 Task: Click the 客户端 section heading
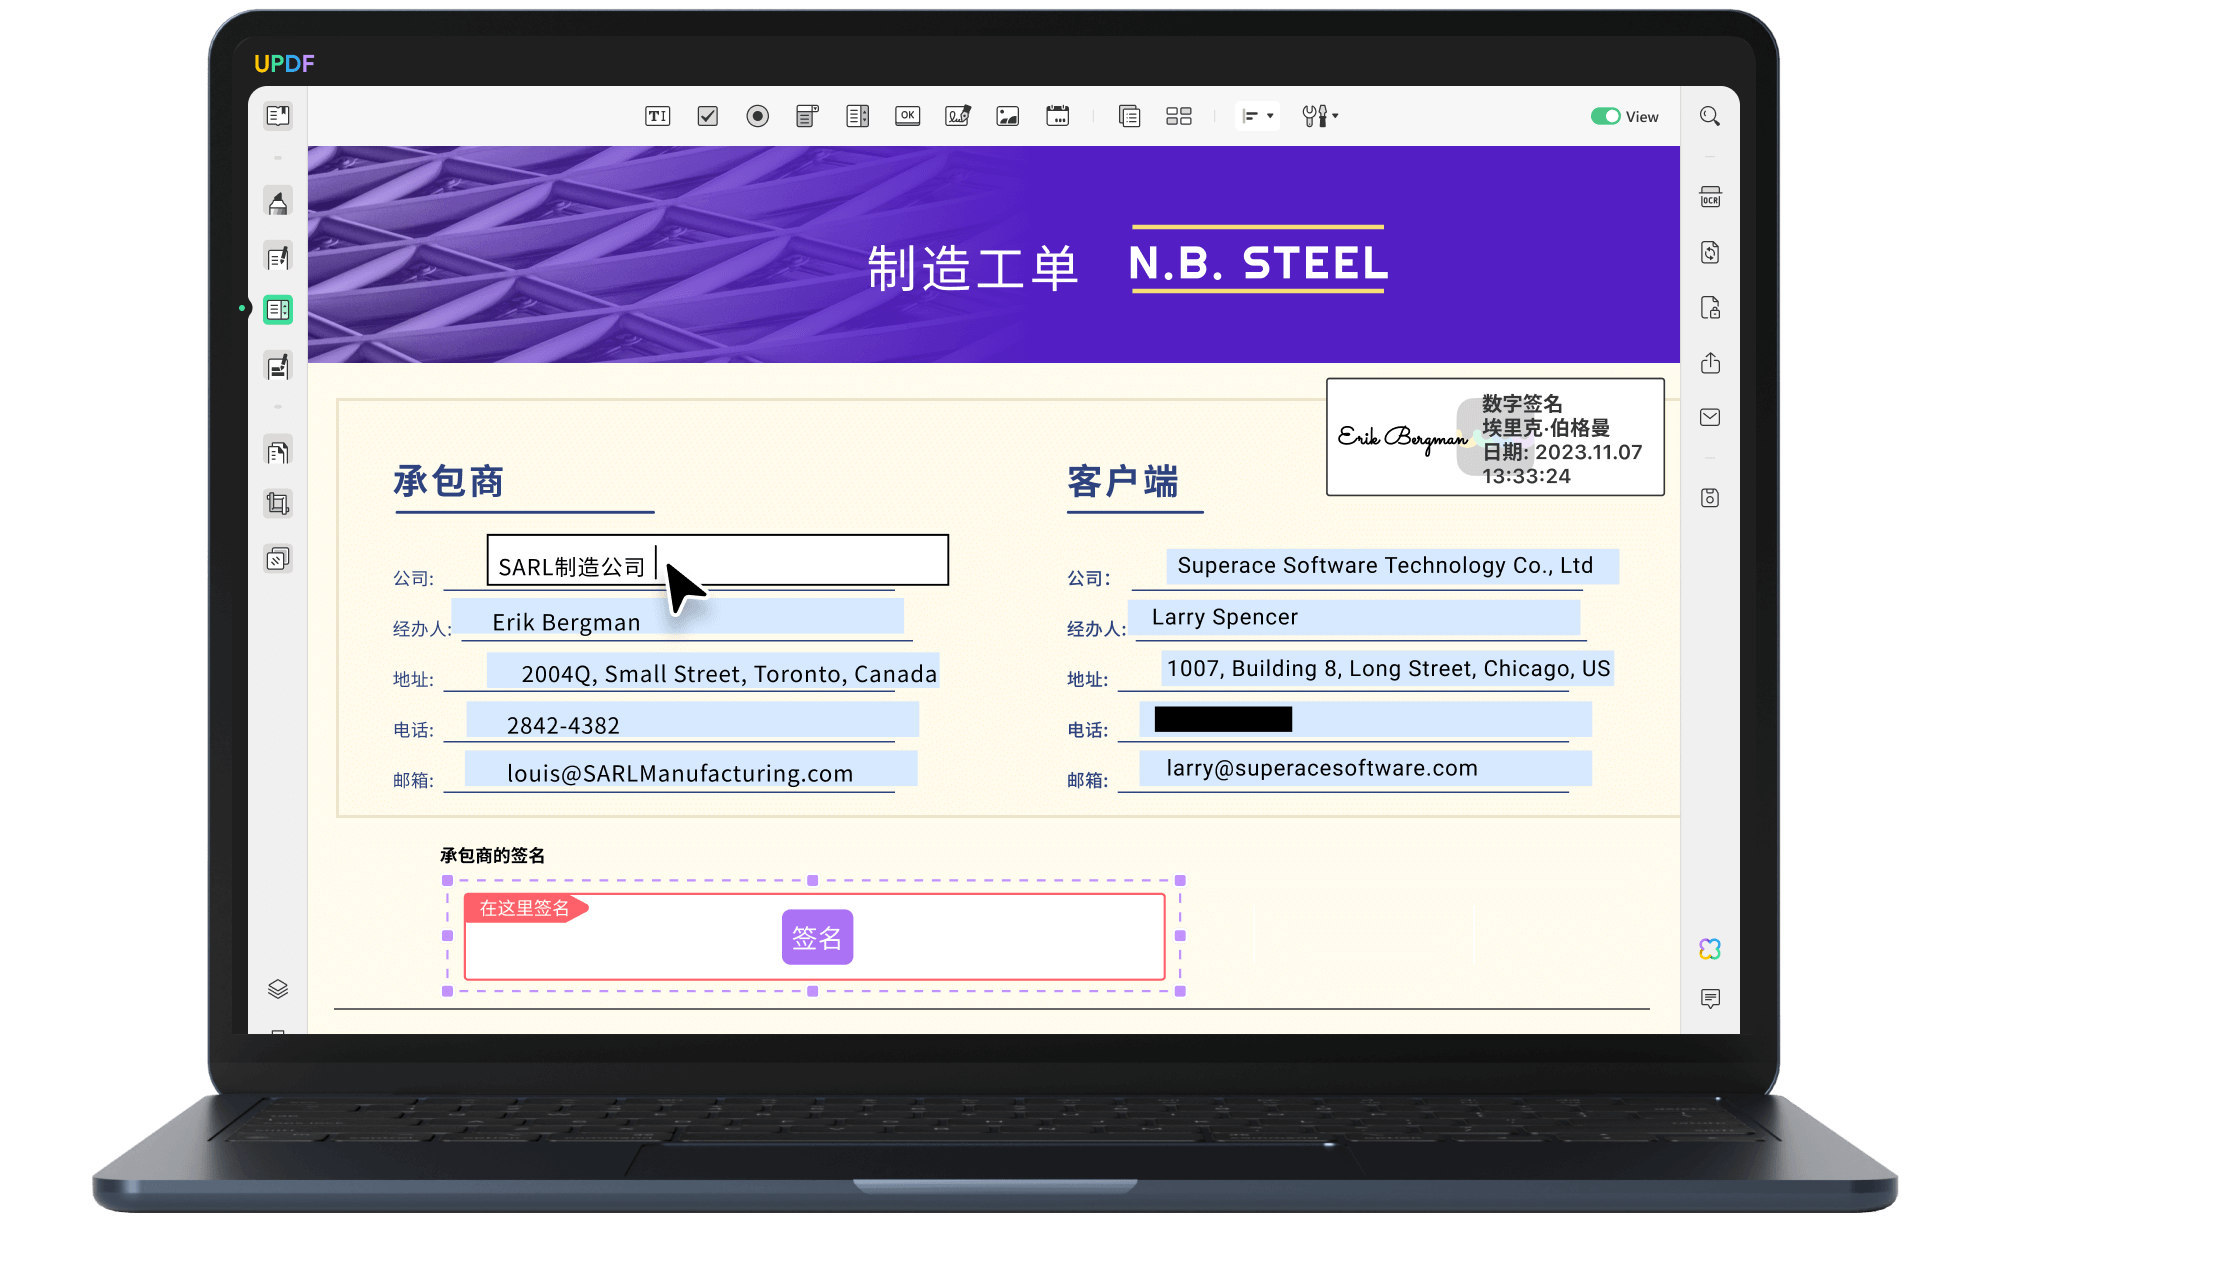pos(1124,481)
